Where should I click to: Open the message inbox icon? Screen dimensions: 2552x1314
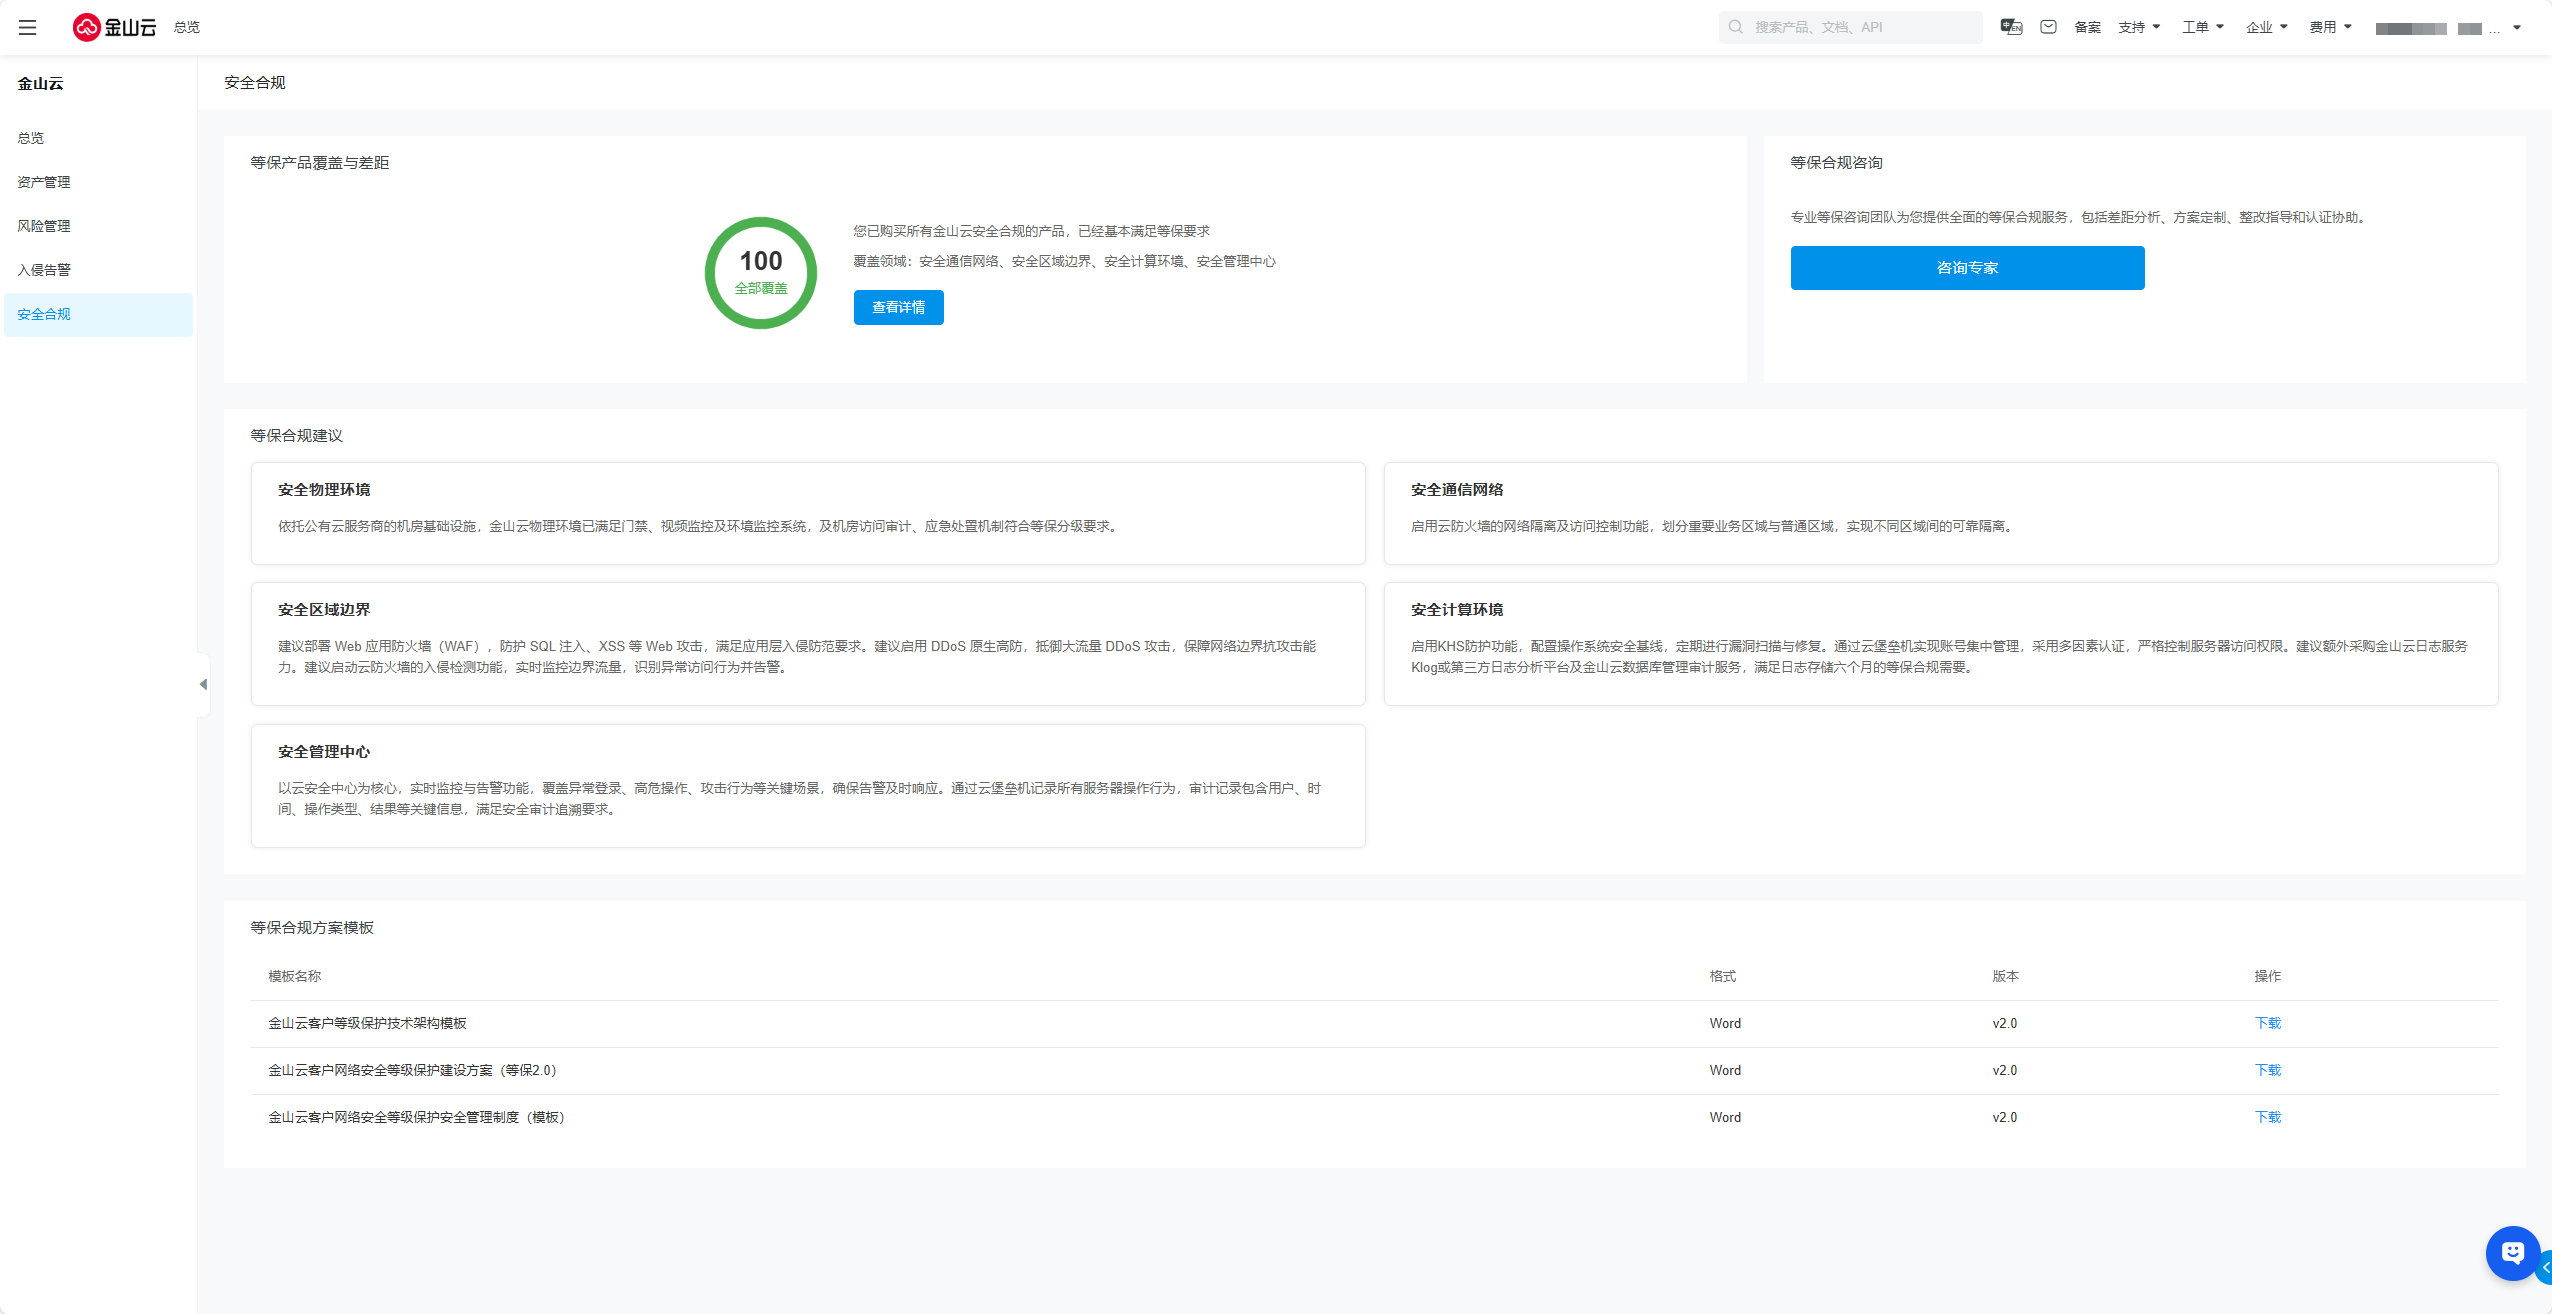2048,27
